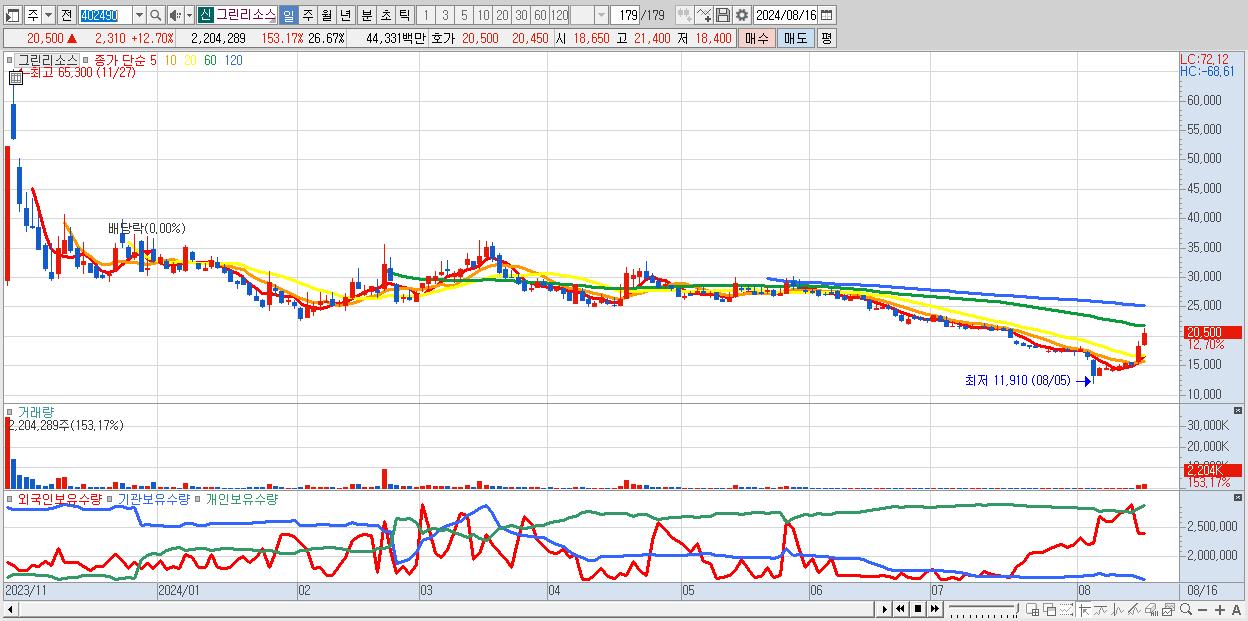Click the add indicator line icon
This screenshot has width=1248, height=621.
pos(704,15)
